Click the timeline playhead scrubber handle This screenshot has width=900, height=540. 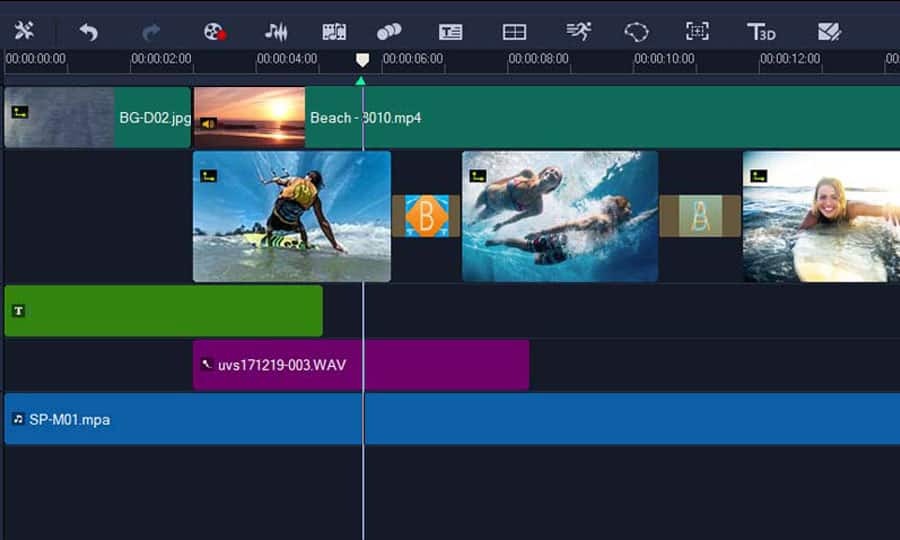[362, 59]
